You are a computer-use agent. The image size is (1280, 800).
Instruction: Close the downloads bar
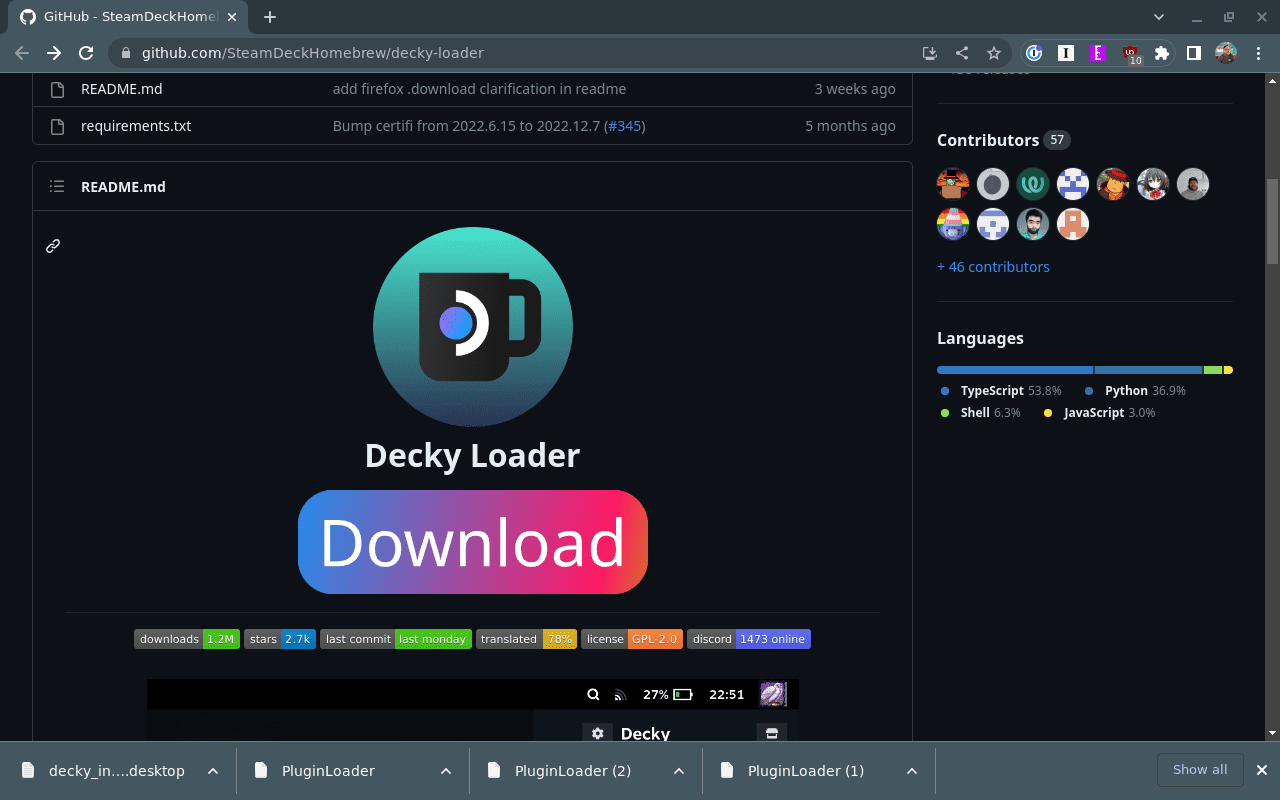(1262, 770)
